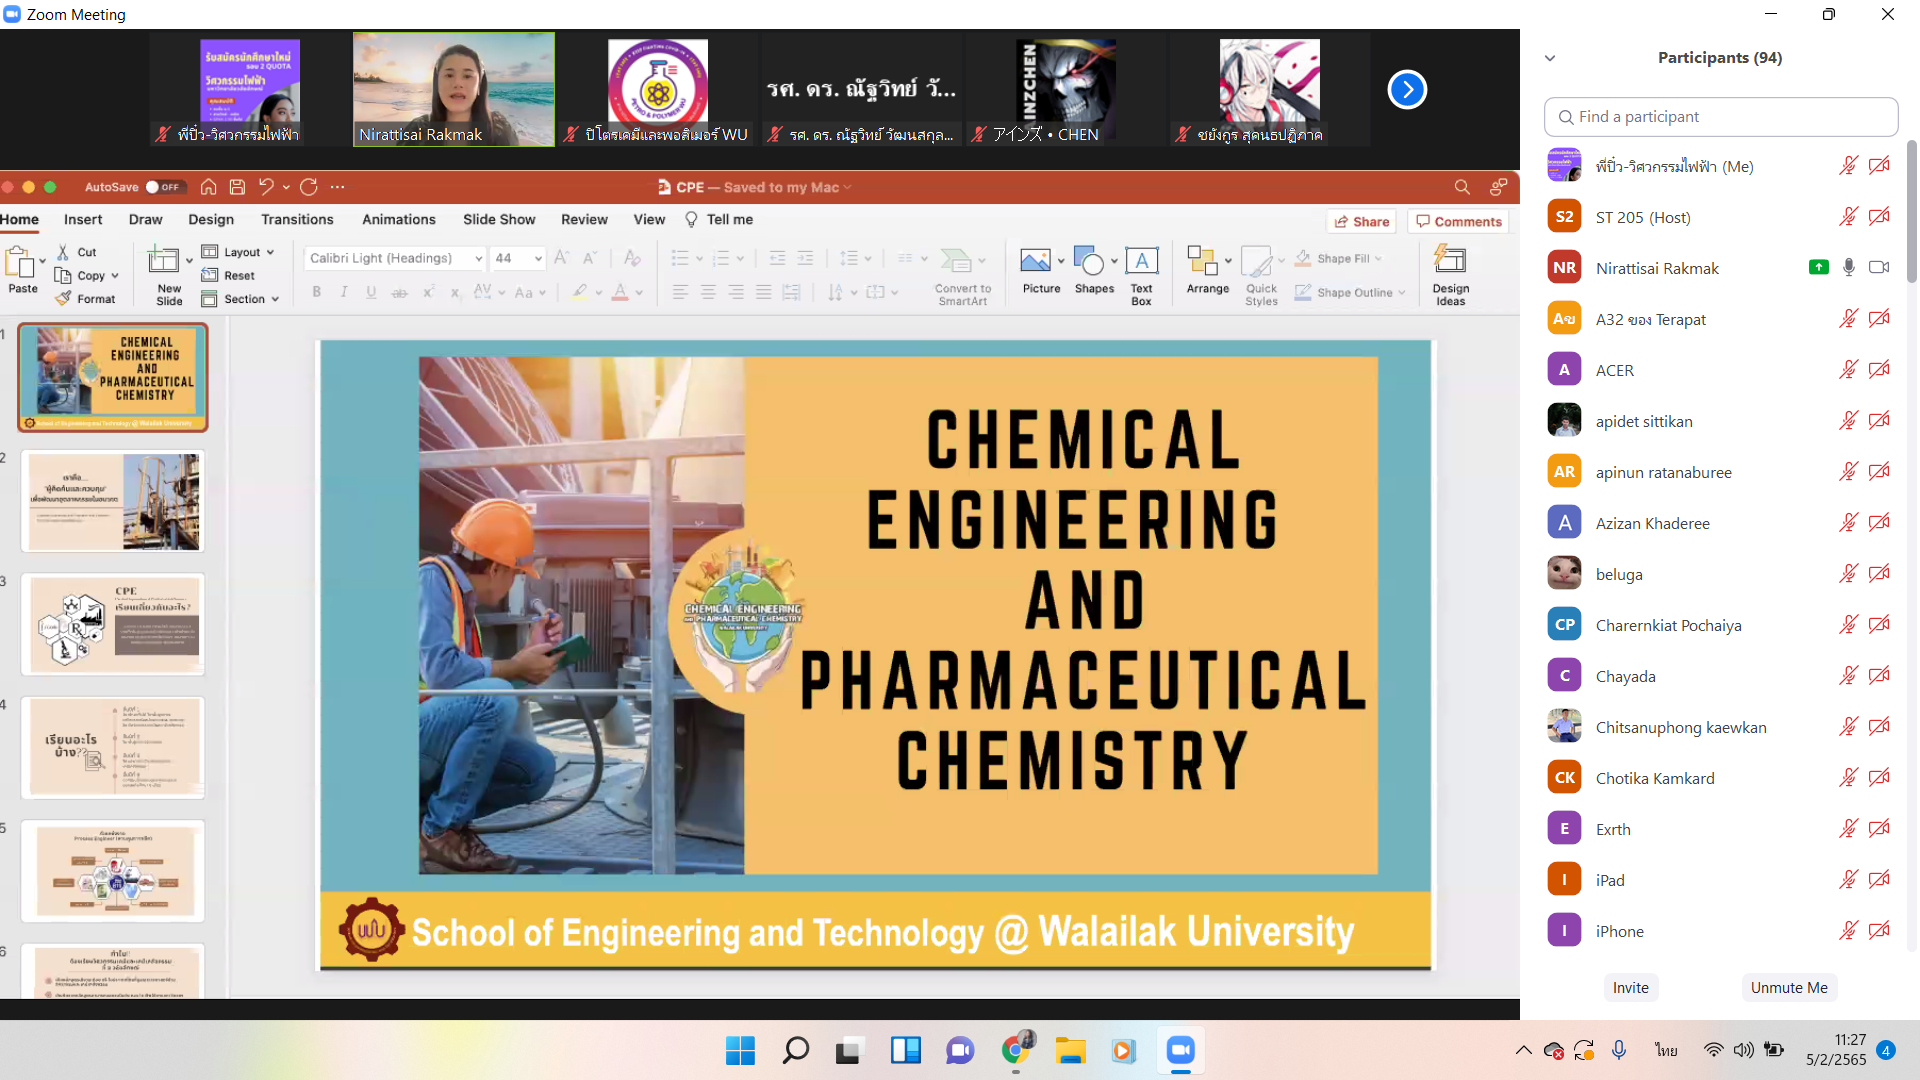Viewport: 1920px width, 1080px height.
Task: Toggle bold formatting
Action: click(x=317, y=292)
